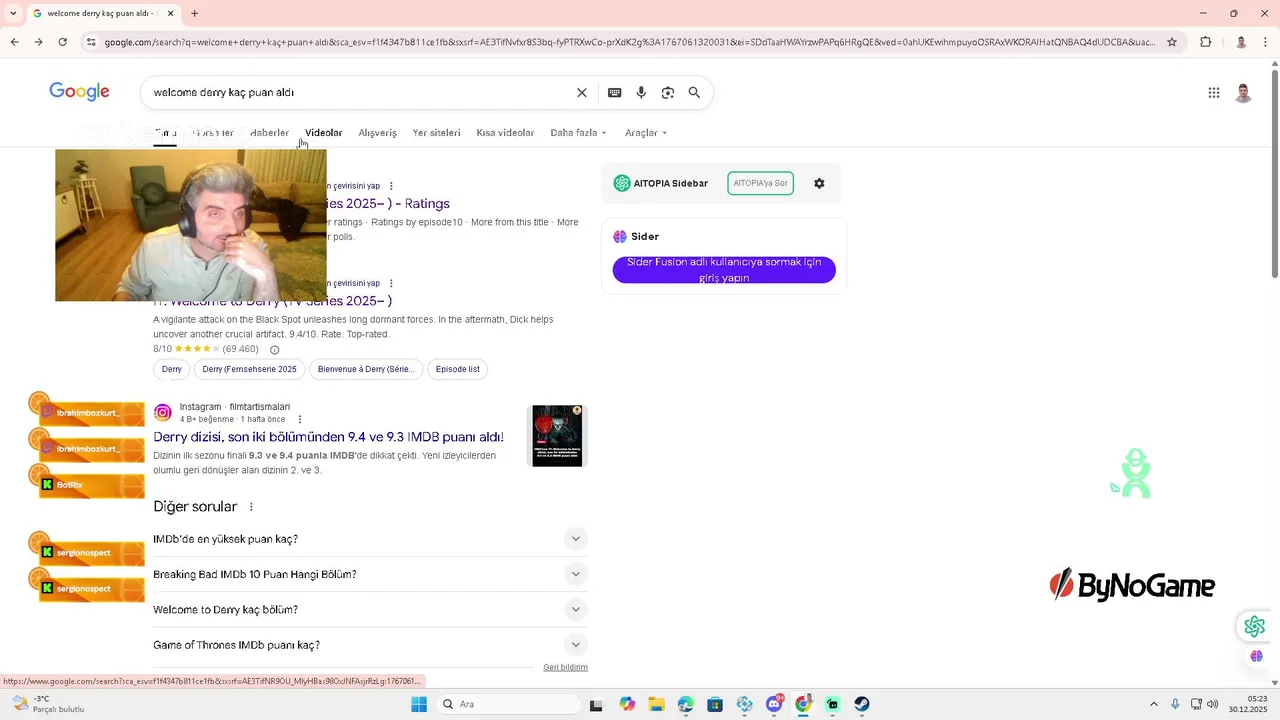Reload the current page
The image size is (1280, 720).
pos(62,42)
